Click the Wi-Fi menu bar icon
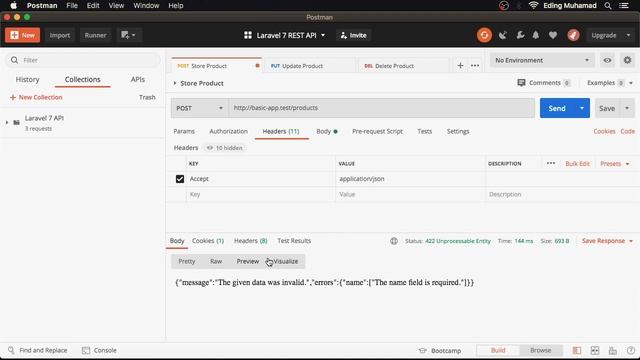The image size is (640, 360). (533, 6)
